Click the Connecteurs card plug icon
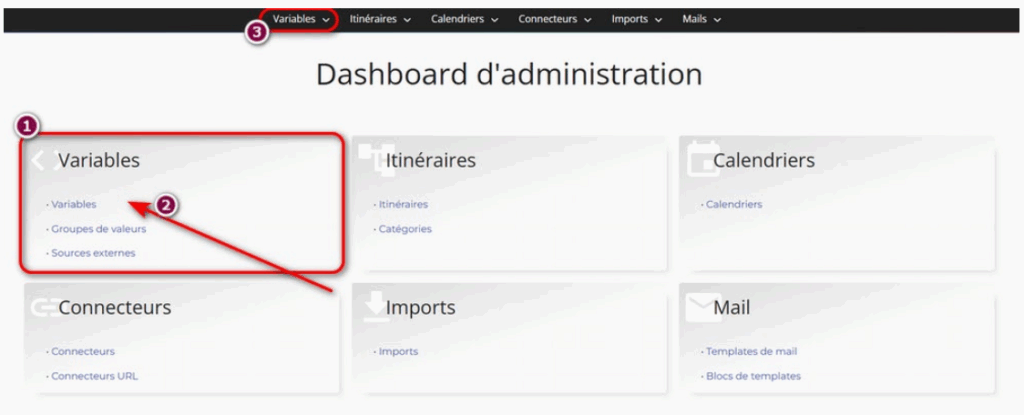This screenshot has height=415, width=1024. pos(42,307)
